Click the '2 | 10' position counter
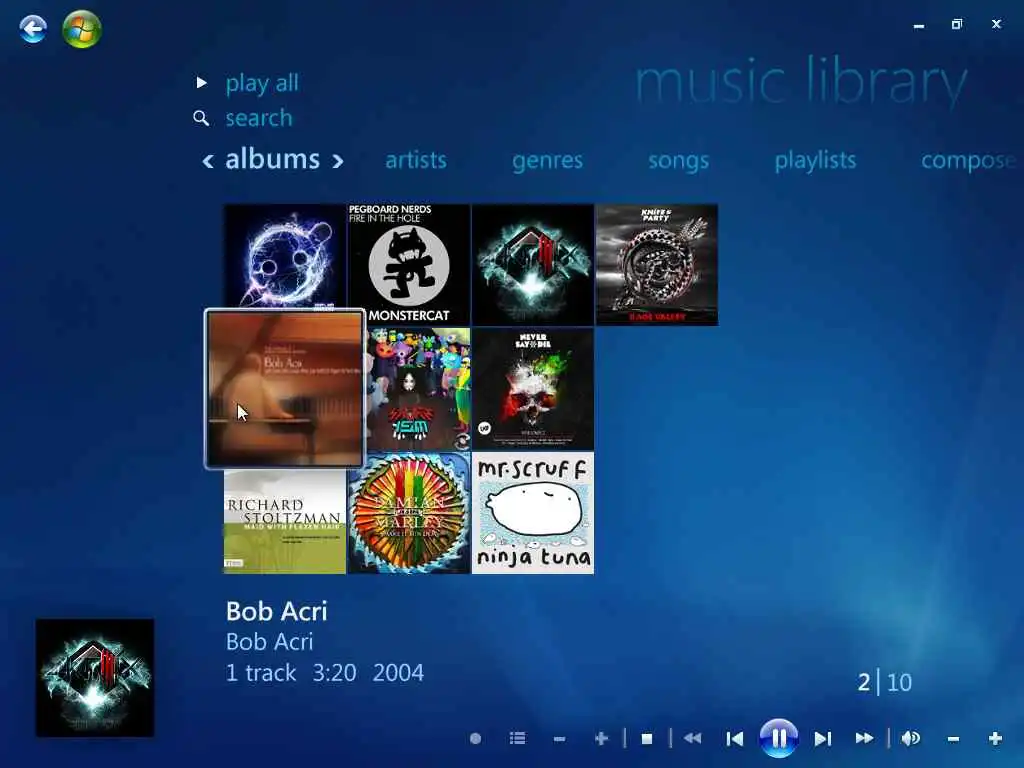This screenshot has width=1024, height=768. point(884,682)
